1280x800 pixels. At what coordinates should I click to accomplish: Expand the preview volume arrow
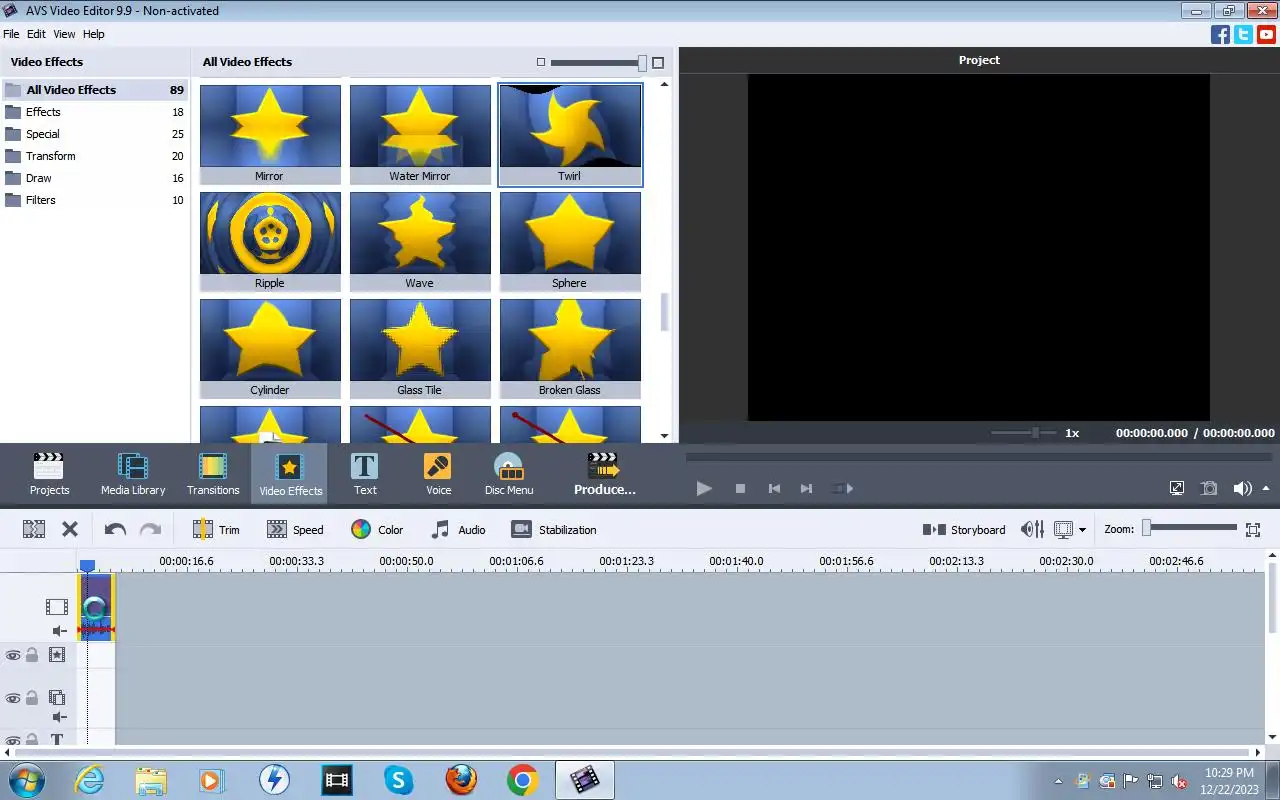click(1266, 488)
